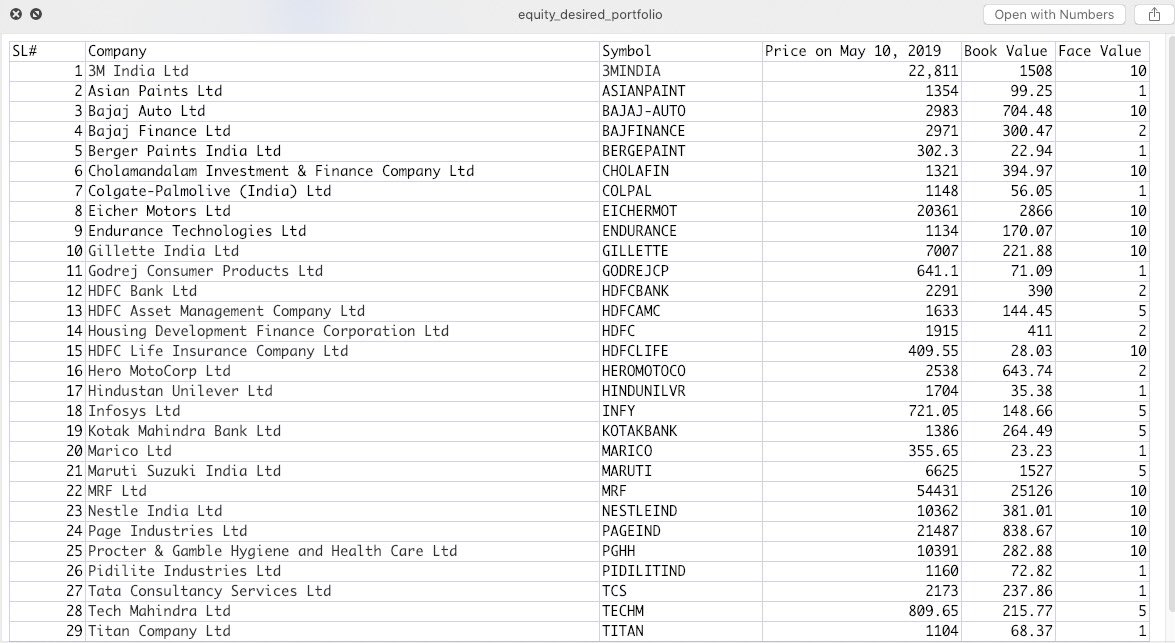This screenshot has width=1175, height=643.
Task: Click the 'Page Industries Ltd' cell
Action: coord(342,531)
